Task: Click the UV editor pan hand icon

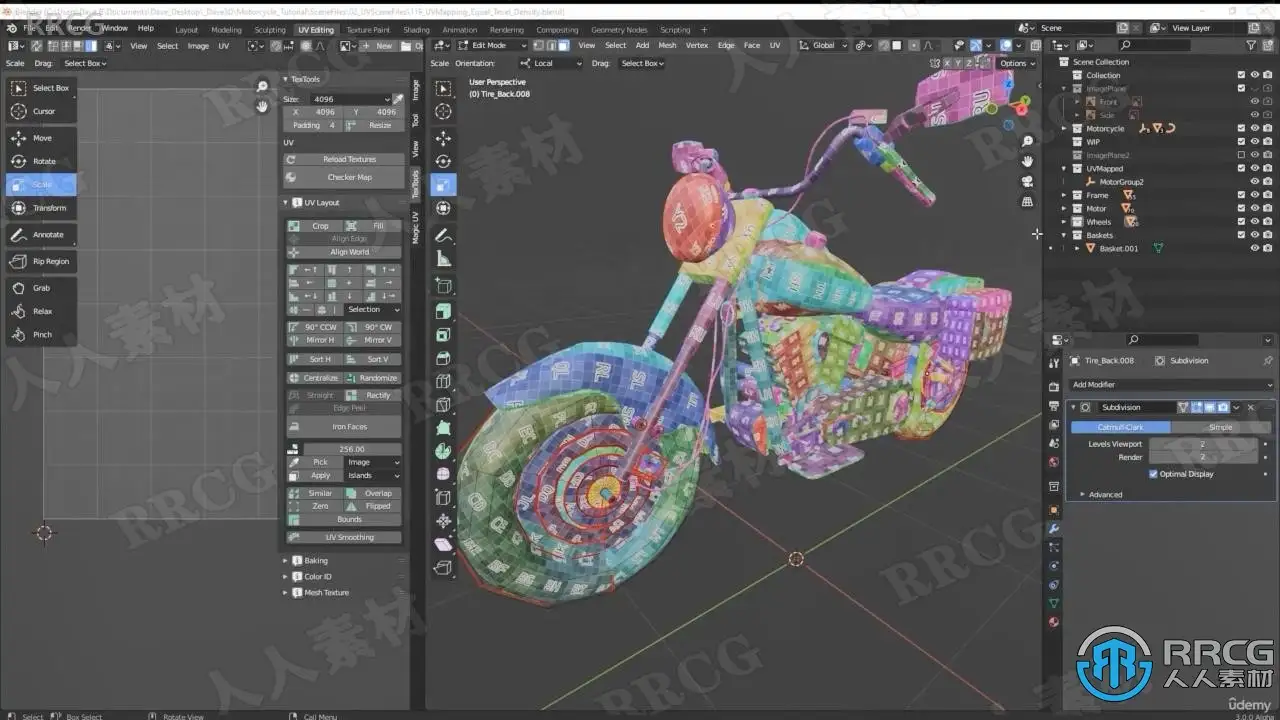Action: [263, 106]
